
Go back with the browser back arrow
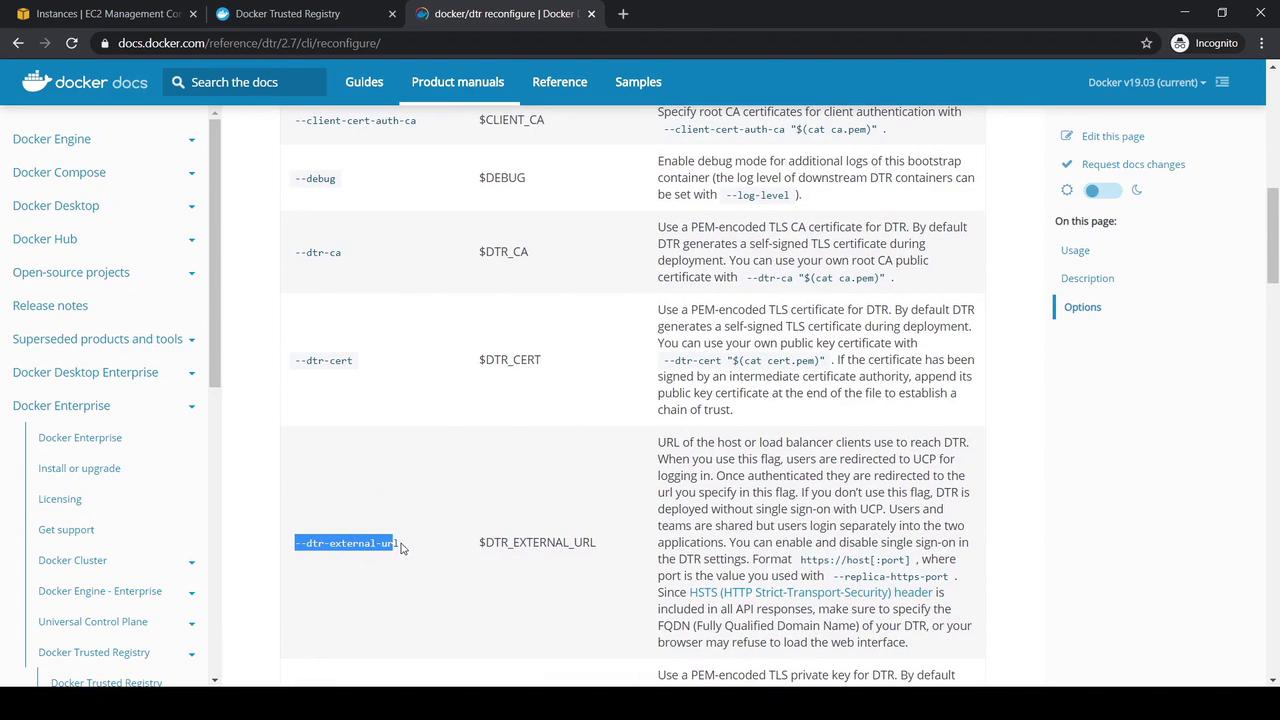point(18,43)
